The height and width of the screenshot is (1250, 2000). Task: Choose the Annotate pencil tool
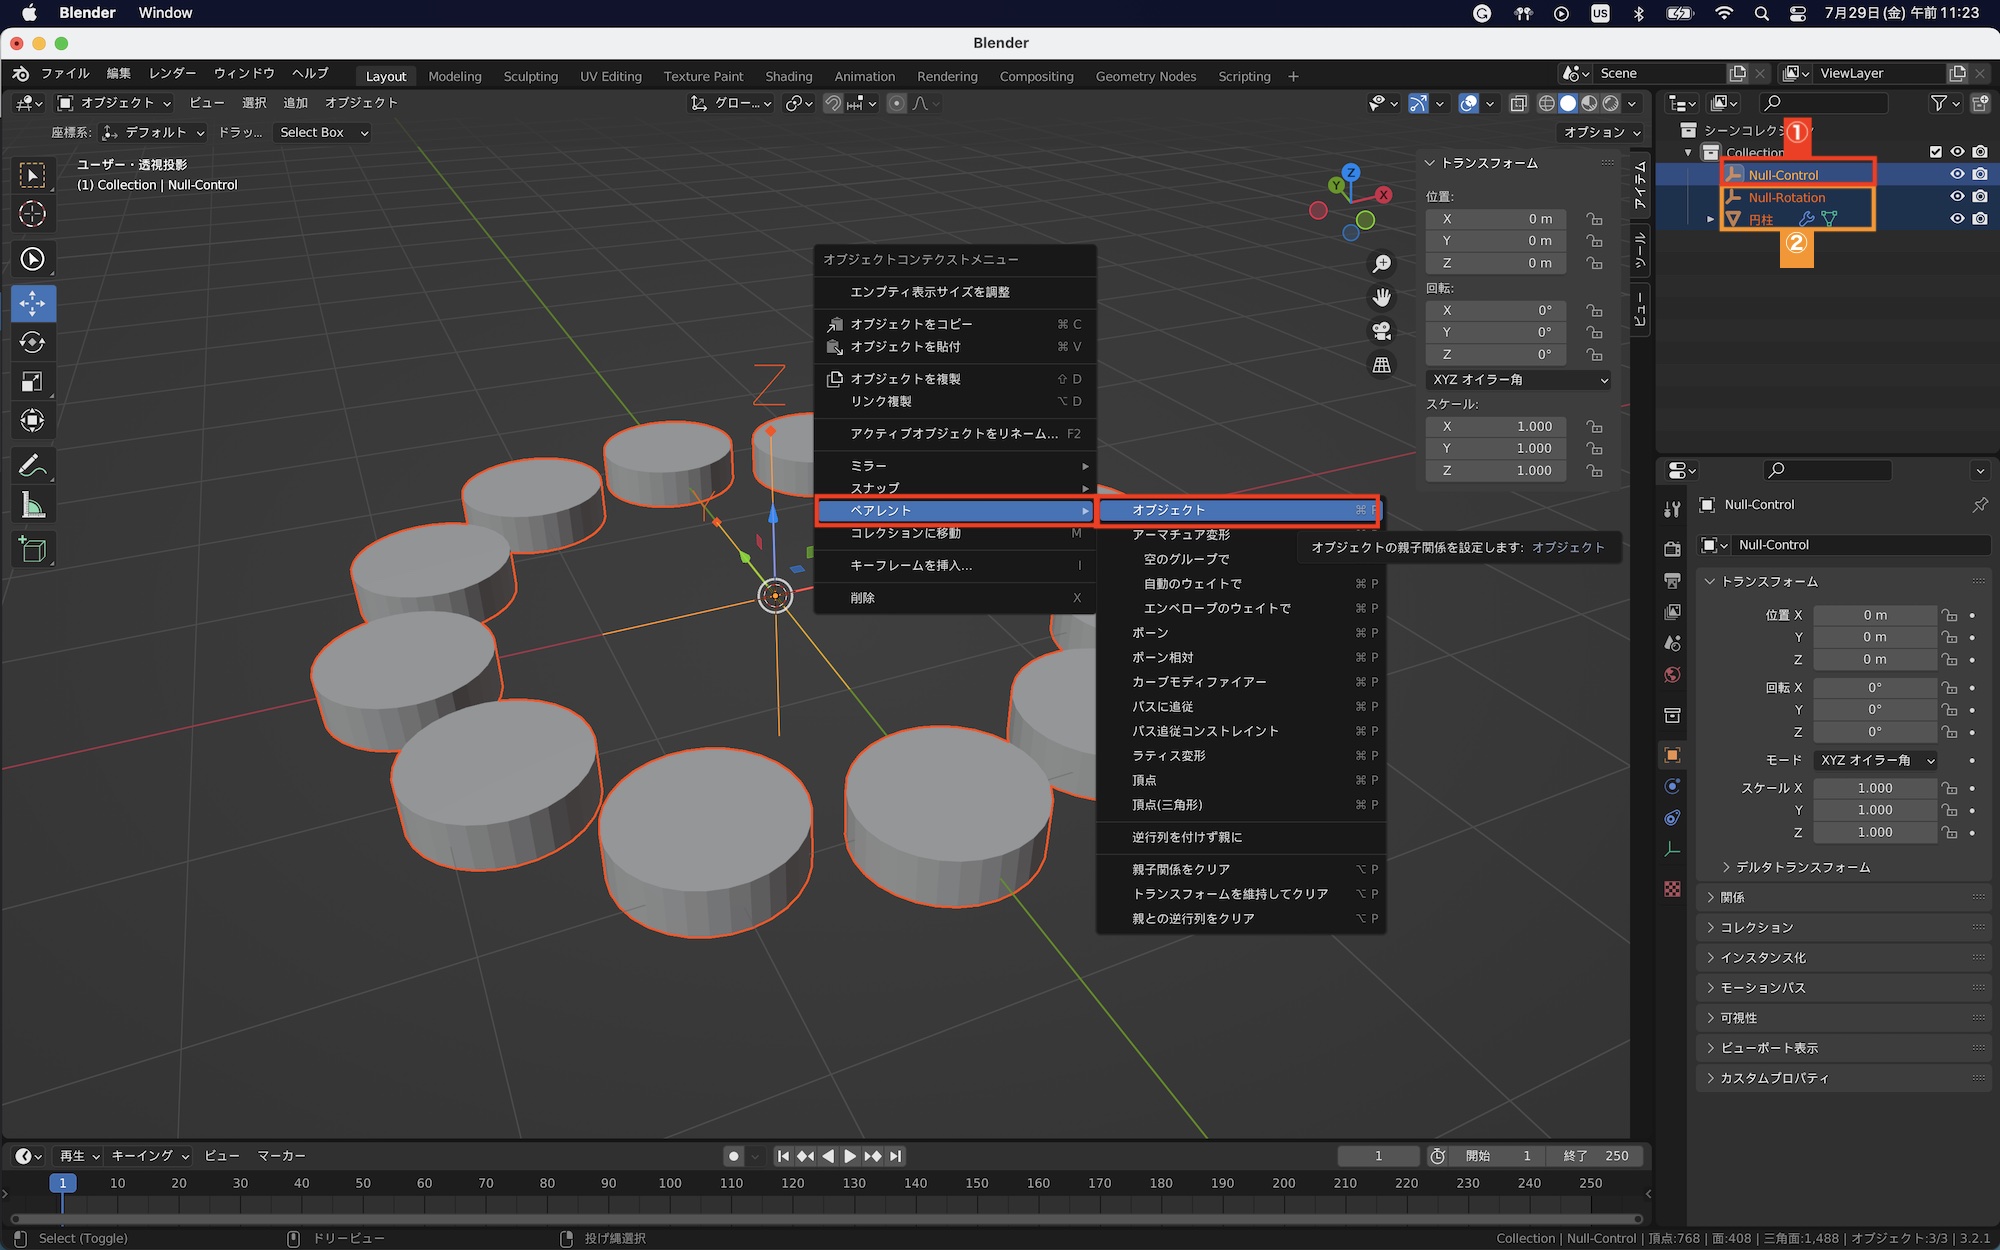[32, 466]
